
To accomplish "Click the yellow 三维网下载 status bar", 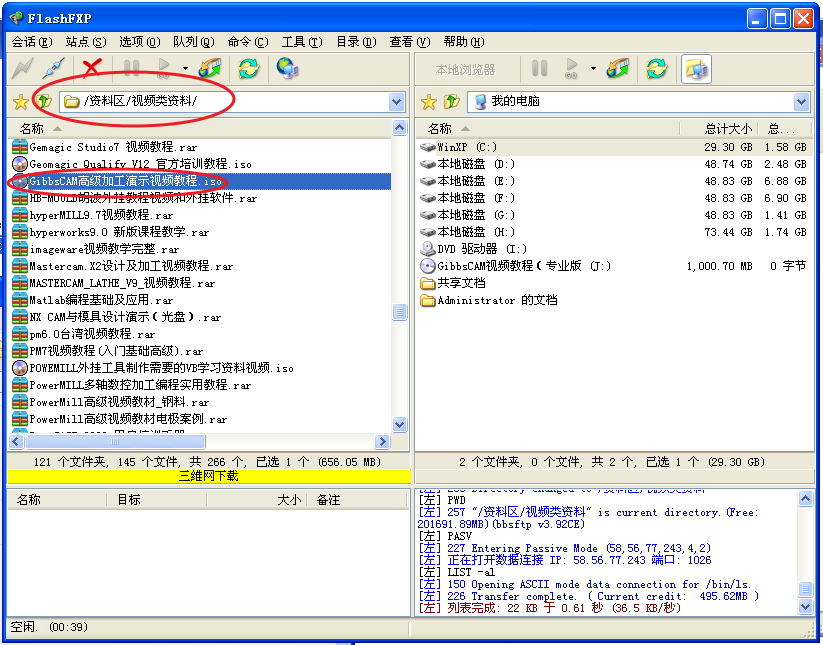I will (x=208, y=476).
